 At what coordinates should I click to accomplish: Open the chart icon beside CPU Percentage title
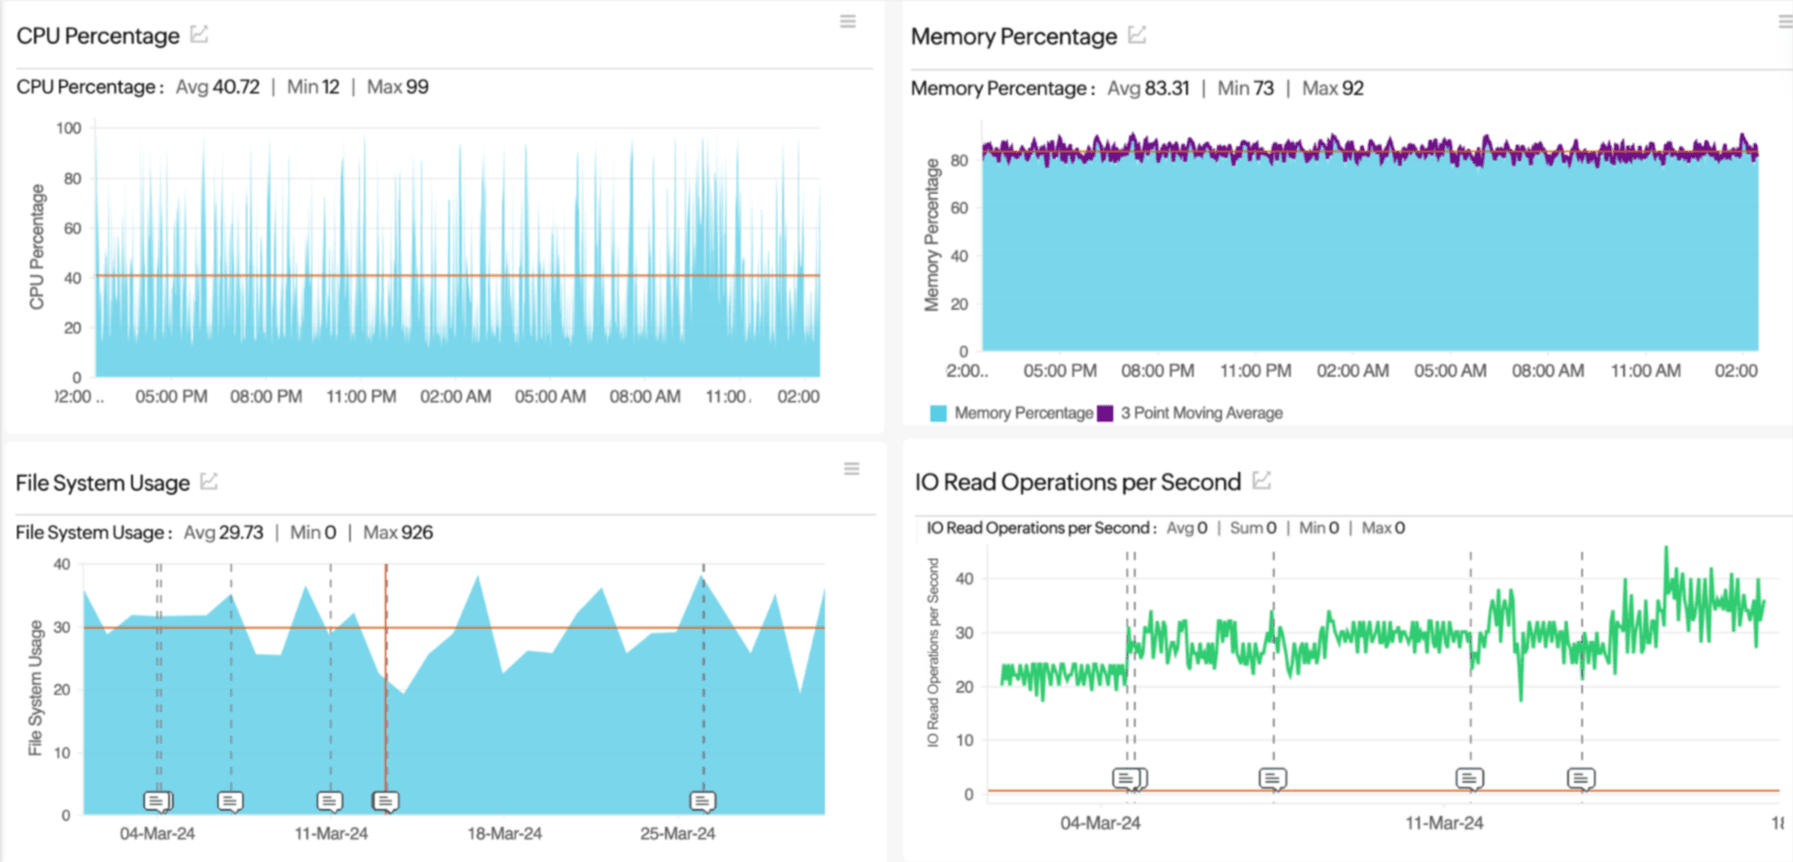point(200,35)
